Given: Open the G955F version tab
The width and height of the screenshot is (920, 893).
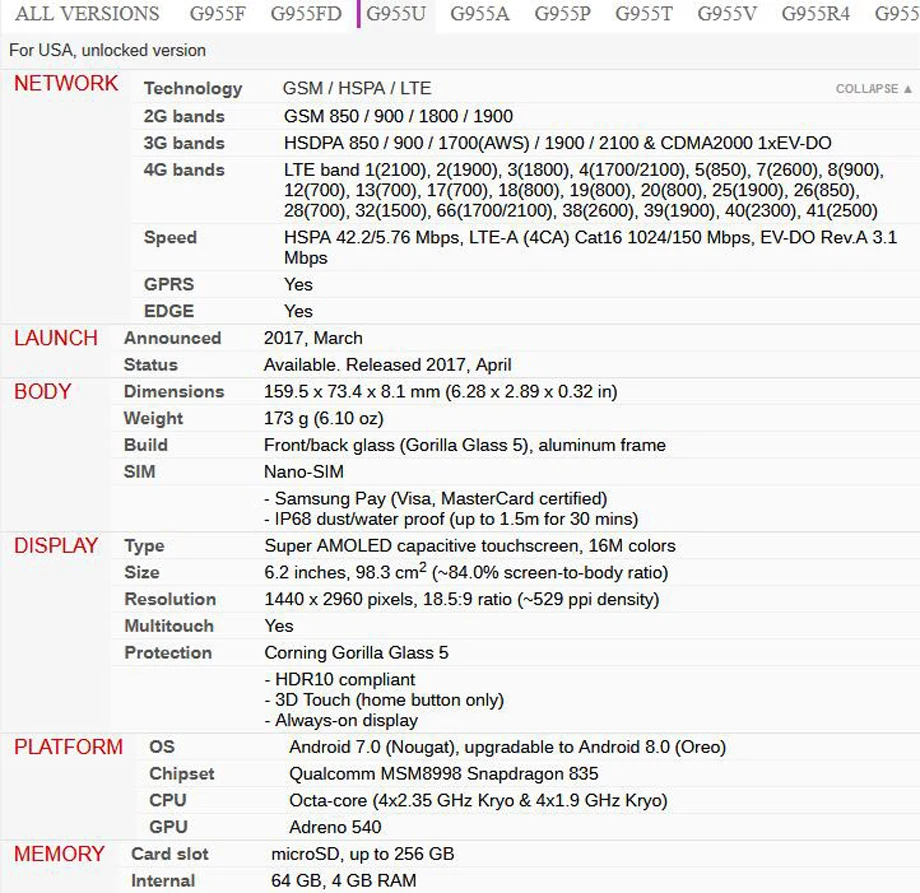Looking at the screenshot, I should [217, 13].
